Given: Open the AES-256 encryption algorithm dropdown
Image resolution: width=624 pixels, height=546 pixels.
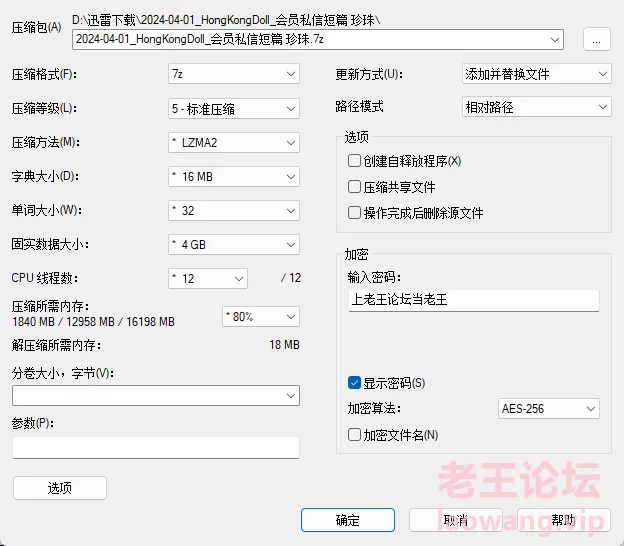Looking at the screenshot, I should pos(548,409).
